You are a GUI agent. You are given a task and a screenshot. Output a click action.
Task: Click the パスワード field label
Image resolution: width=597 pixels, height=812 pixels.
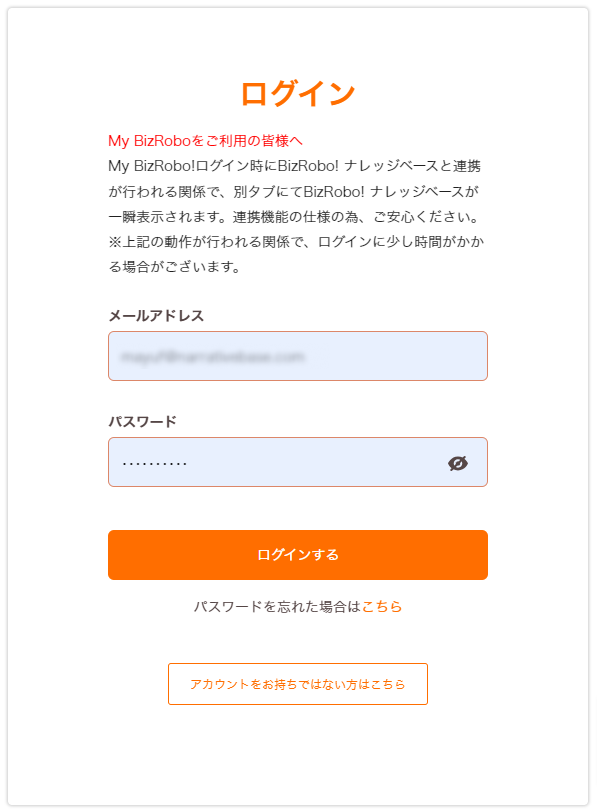pos(139,421)
